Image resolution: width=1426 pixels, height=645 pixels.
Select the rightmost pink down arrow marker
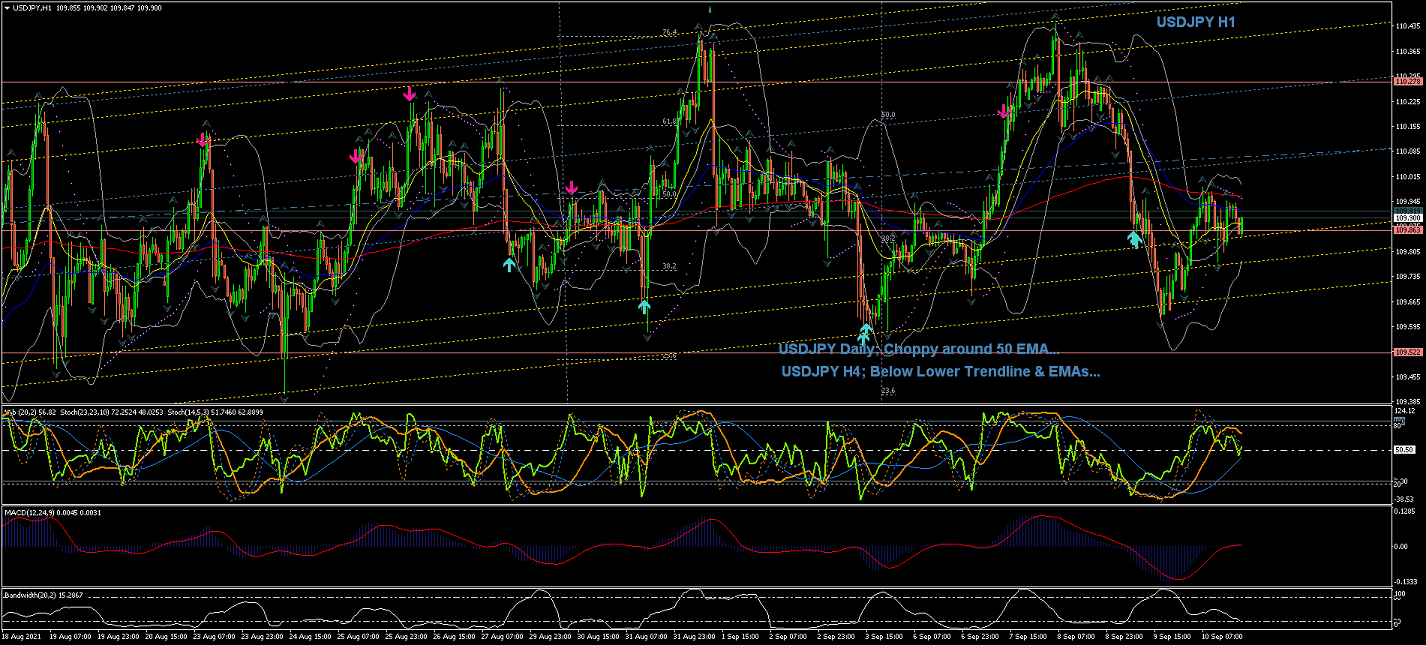point(1003,111)
